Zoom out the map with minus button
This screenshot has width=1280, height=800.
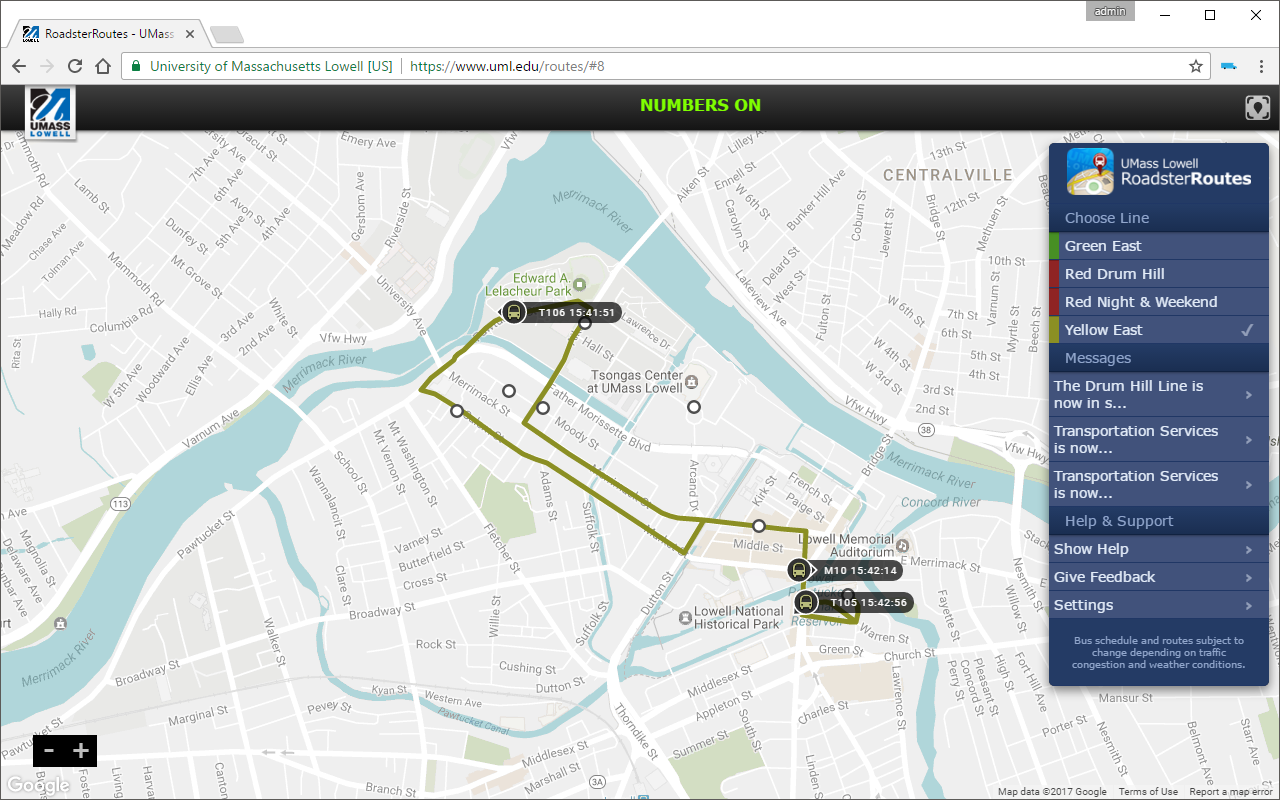coord(49,751)
